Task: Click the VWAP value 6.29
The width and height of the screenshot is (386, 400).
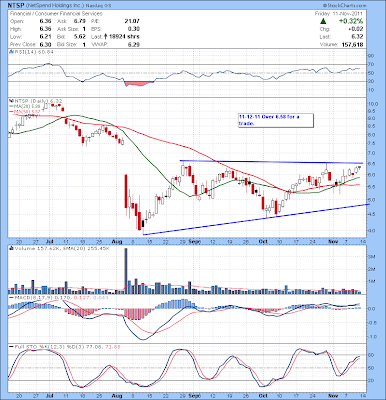Action: pyautogui.click(x=134, y=44)
